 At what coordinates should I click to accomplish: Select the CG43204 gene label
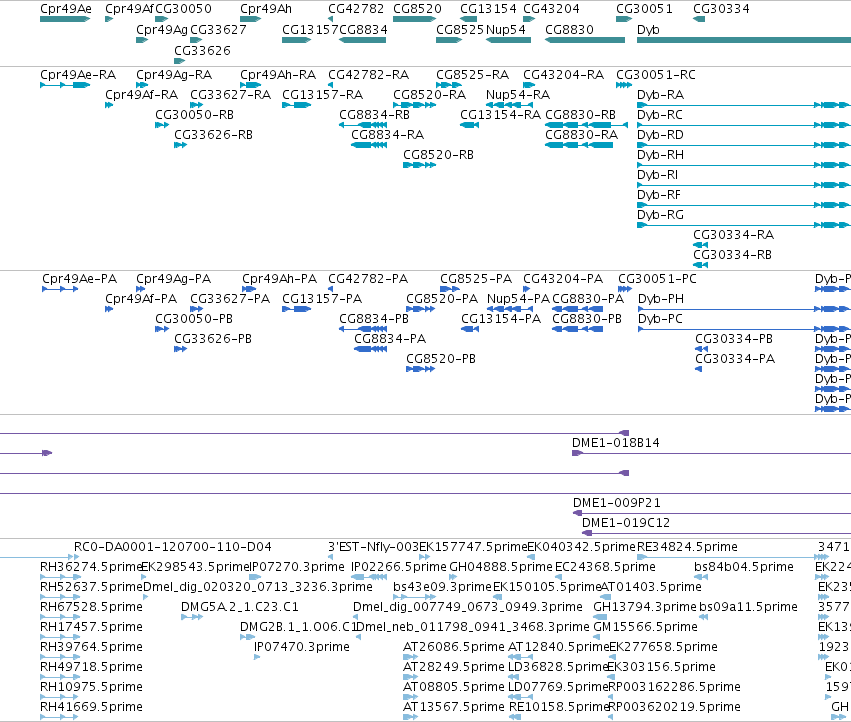tap(551, 9)
